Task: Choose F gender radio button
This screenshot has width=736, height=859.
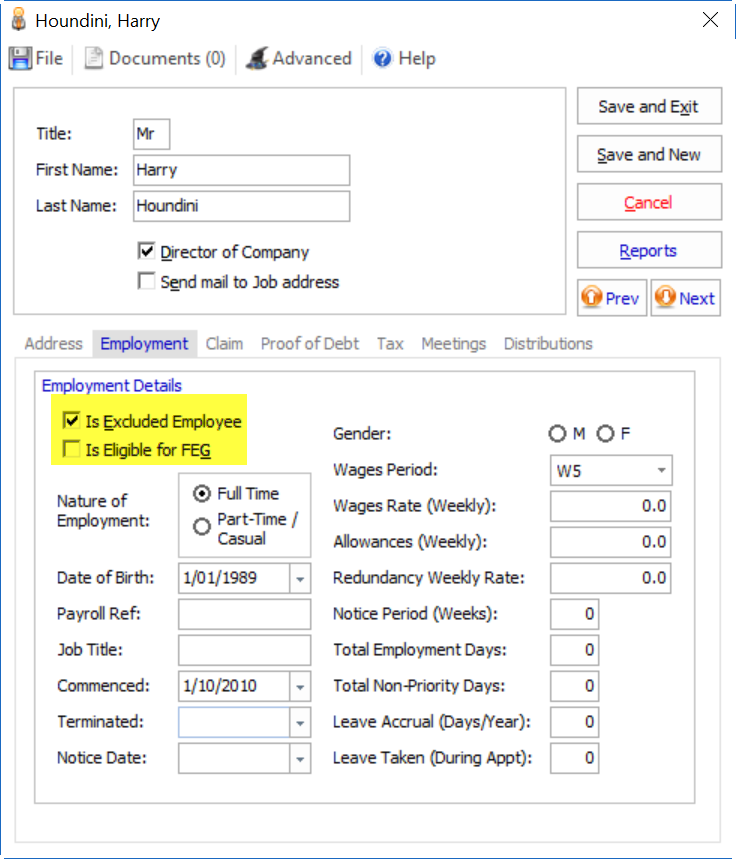Action: pos(605,433)
